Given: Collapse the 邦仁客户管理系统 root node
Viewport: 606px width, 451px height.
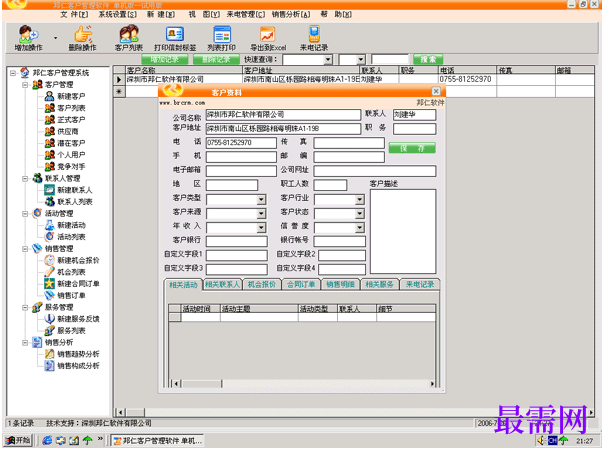Looking at the screenshot, I should pos(13,73).
